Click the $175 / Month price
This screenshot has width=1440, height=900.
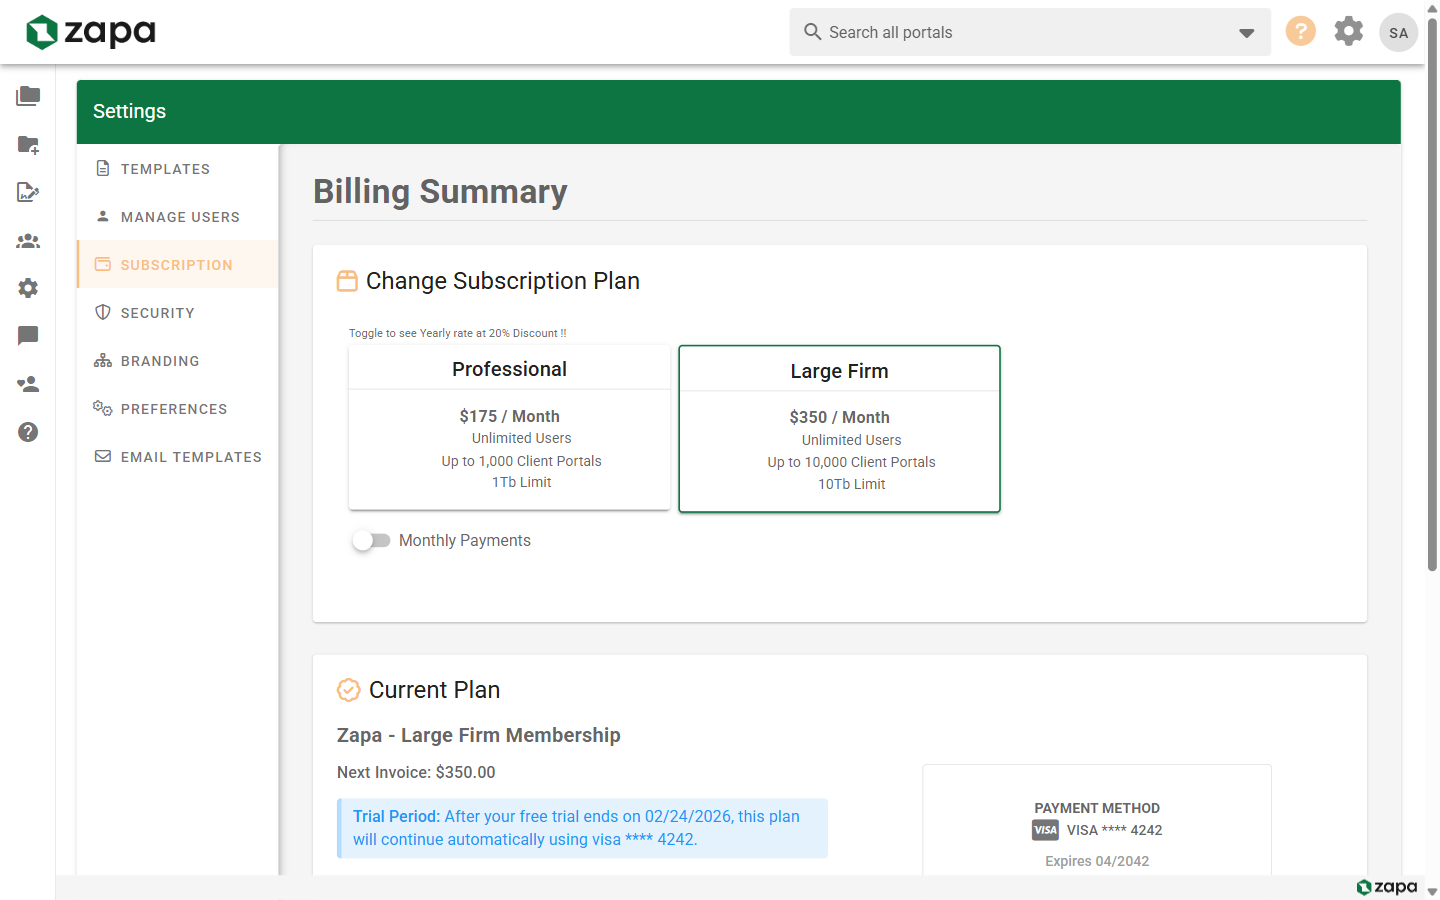click(x=509, y=416)
